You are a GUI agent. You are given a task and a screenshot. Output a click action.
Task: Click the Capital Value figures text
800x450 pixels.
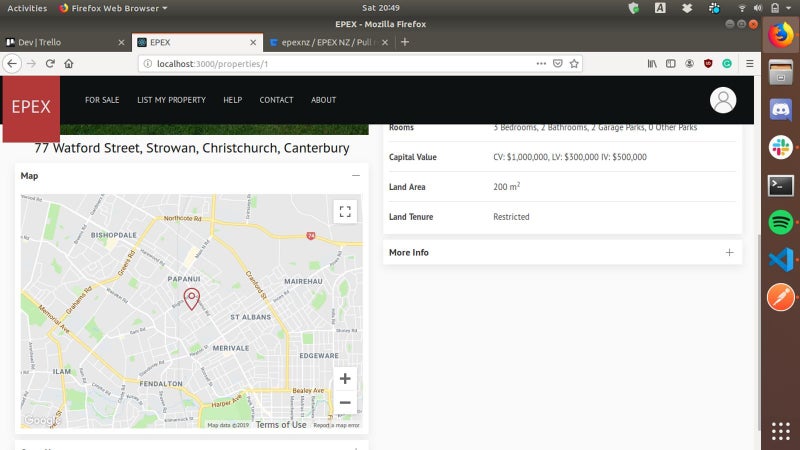tap(570, 157)
